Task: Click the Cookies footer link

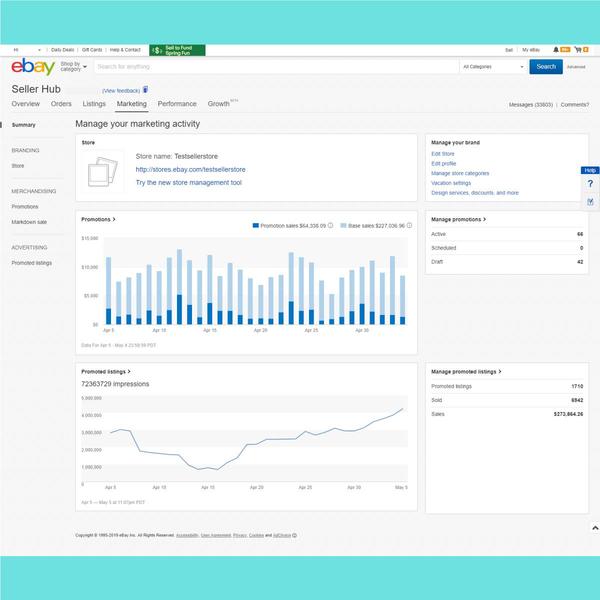Action: tap(256, 535)
